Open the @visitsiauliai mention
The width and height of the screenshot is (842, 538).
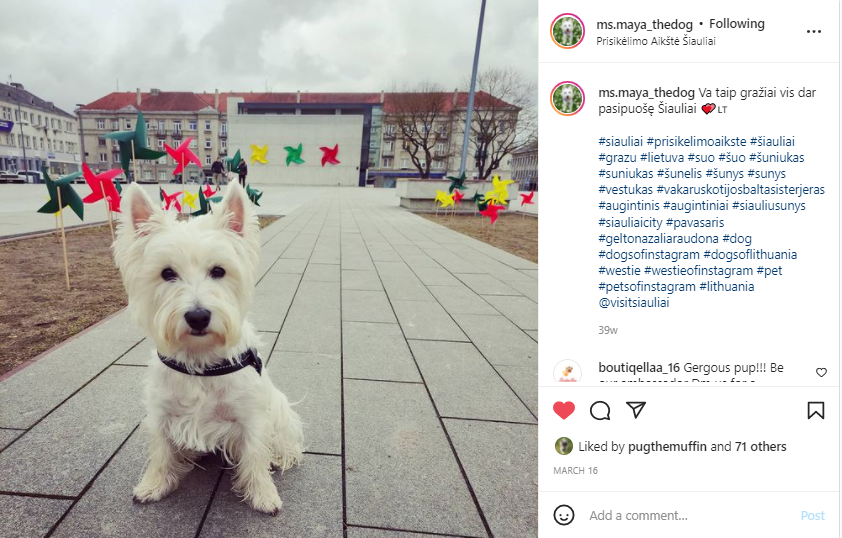coord(634,302)
